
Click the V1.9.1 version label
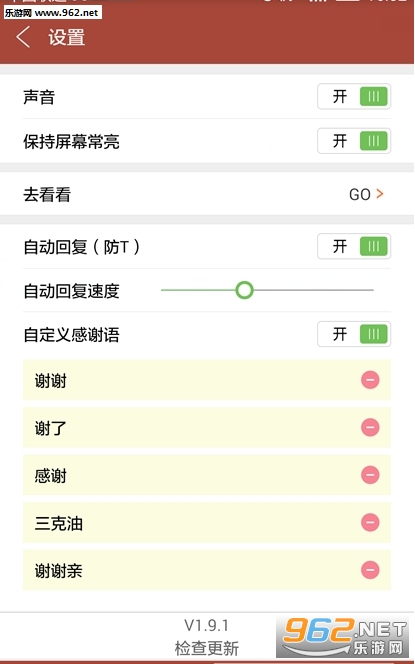click(x=207, y=625)
